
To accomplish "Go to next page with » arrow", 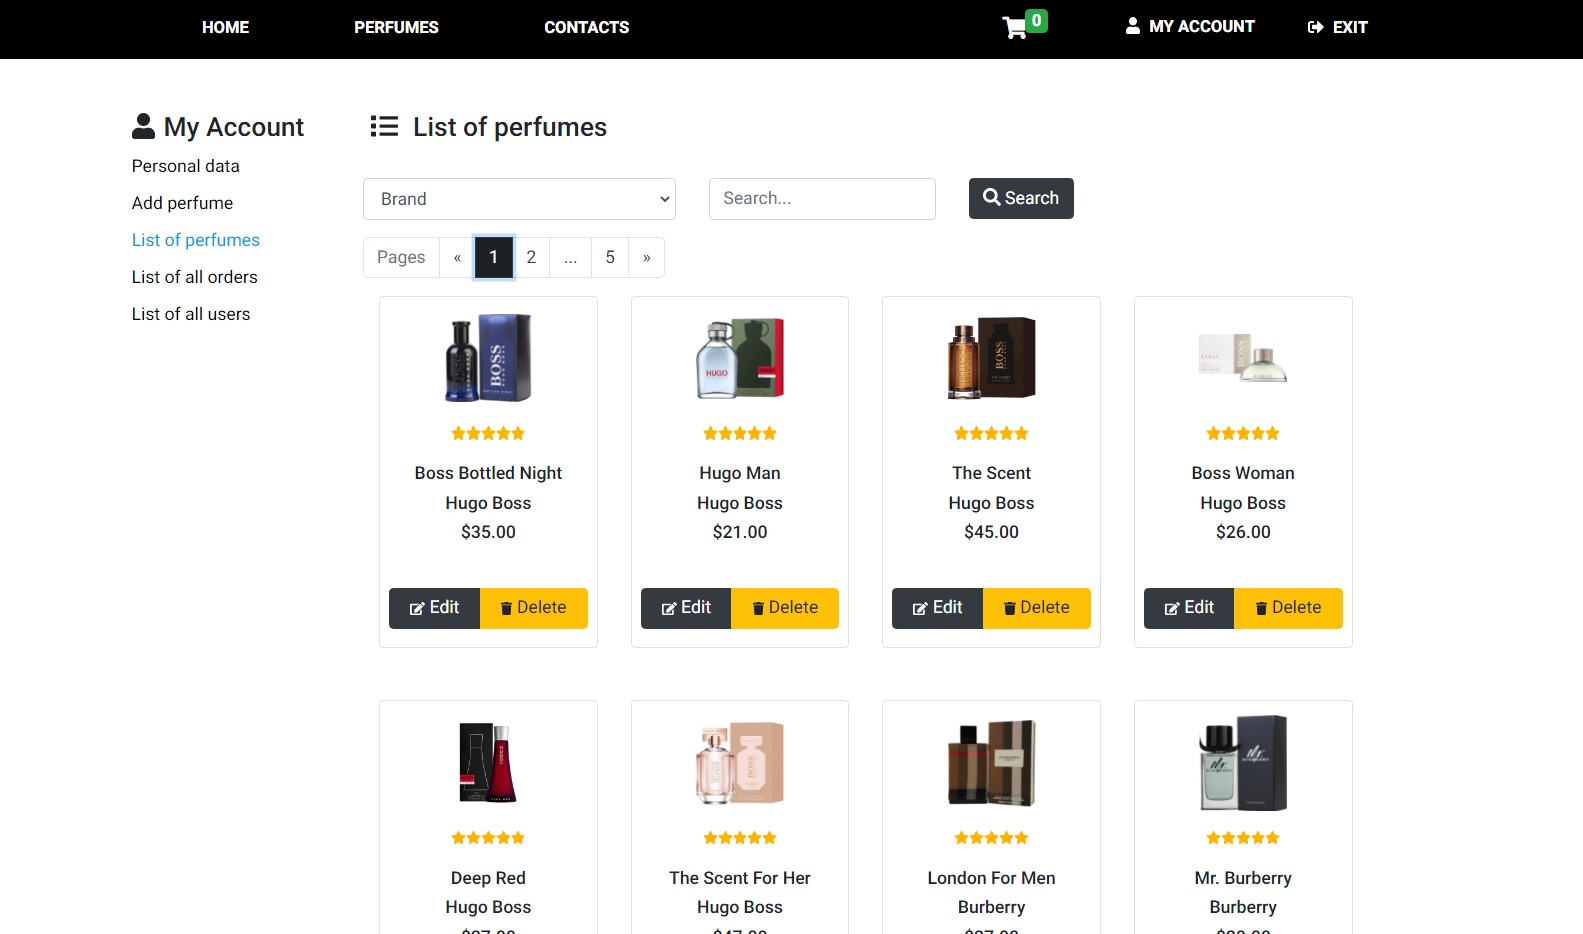I will tap(647, 257).
